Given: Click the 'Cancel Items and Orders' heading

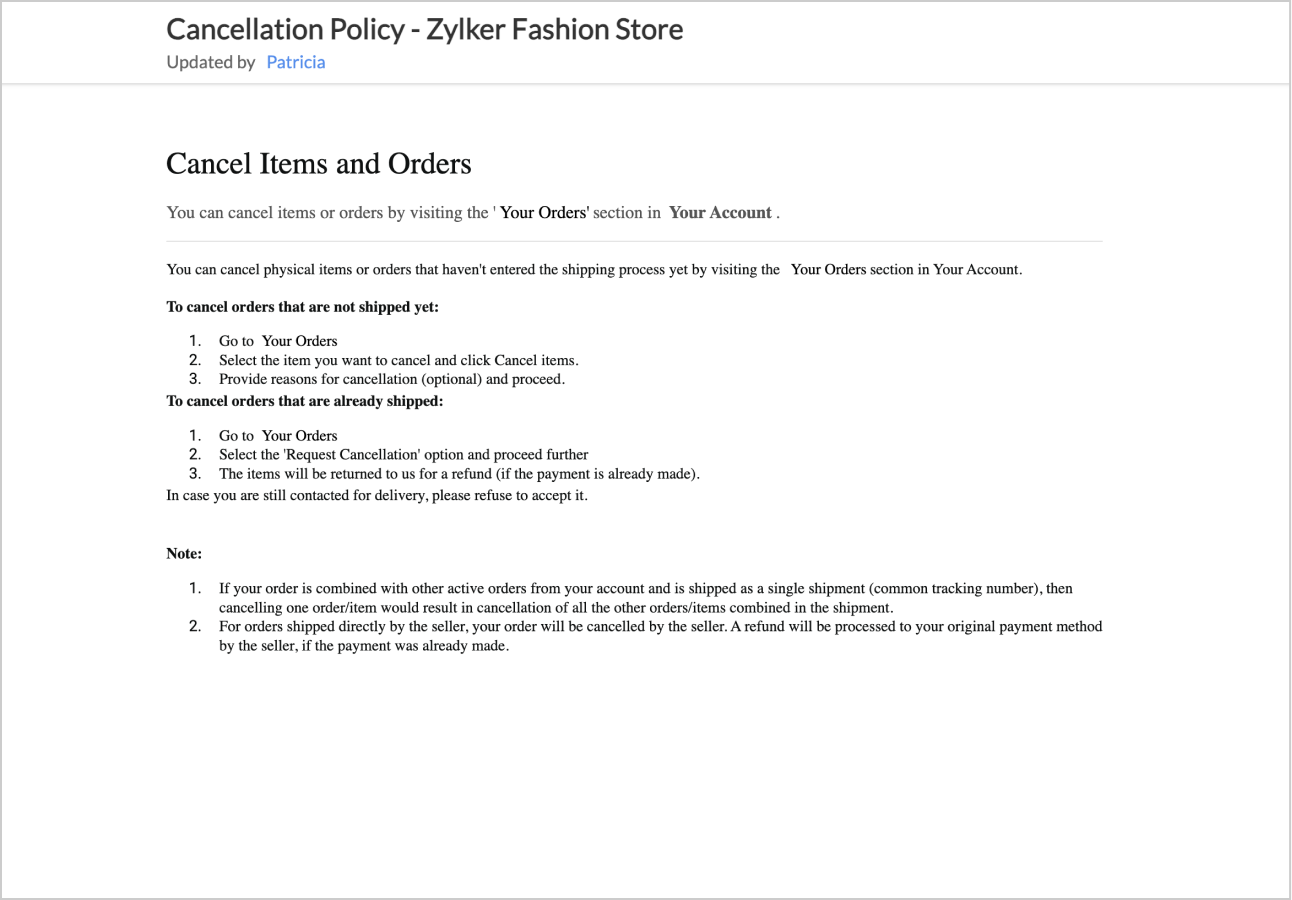Looking at the screenshot, I should tap(318, 163).
